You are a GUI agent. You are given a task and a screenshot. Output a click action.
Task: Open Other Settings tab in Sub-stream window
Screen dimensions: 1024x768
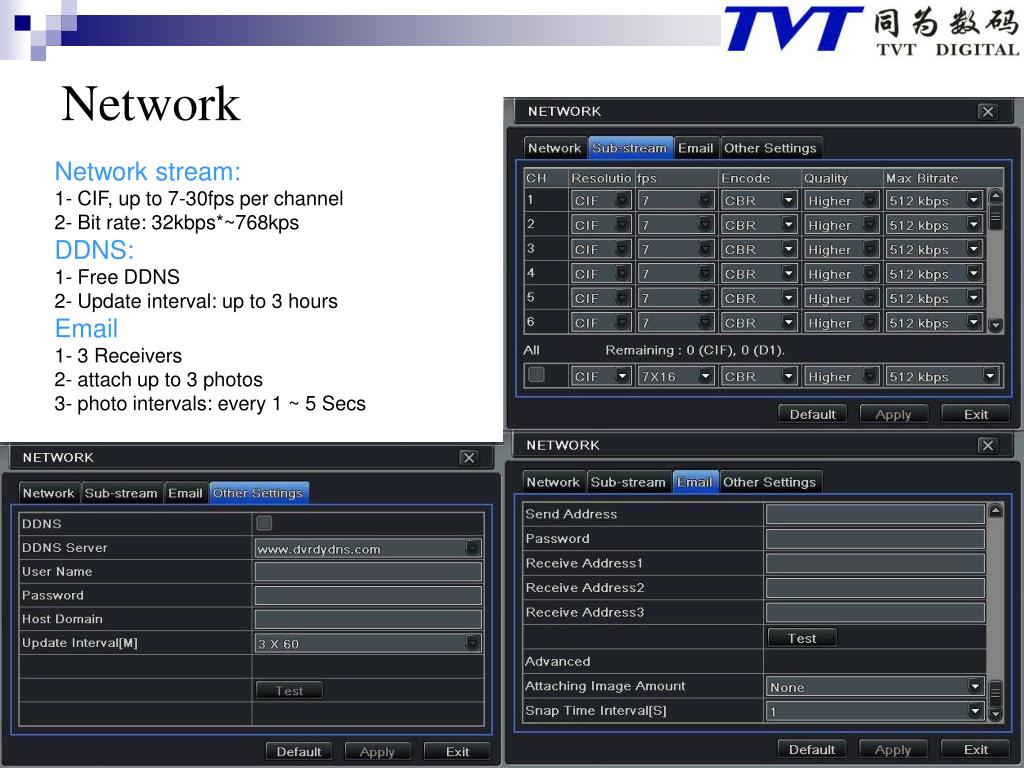(770, 148)
